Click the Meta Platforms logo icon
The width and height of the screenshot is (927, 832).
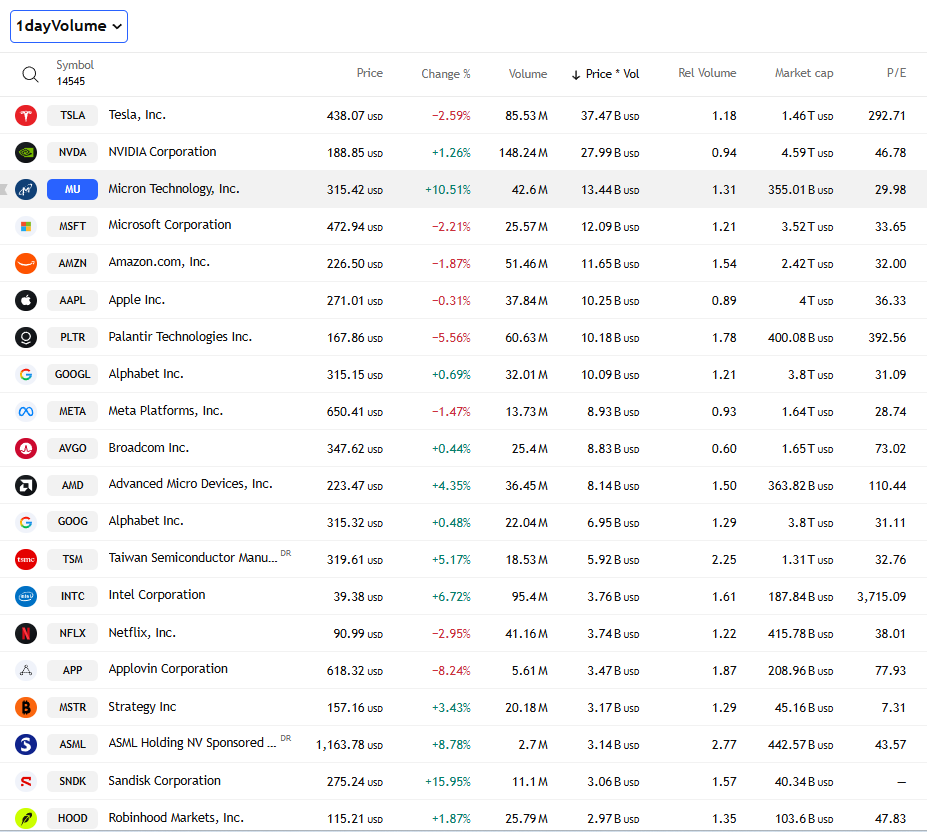click(26, 412)
